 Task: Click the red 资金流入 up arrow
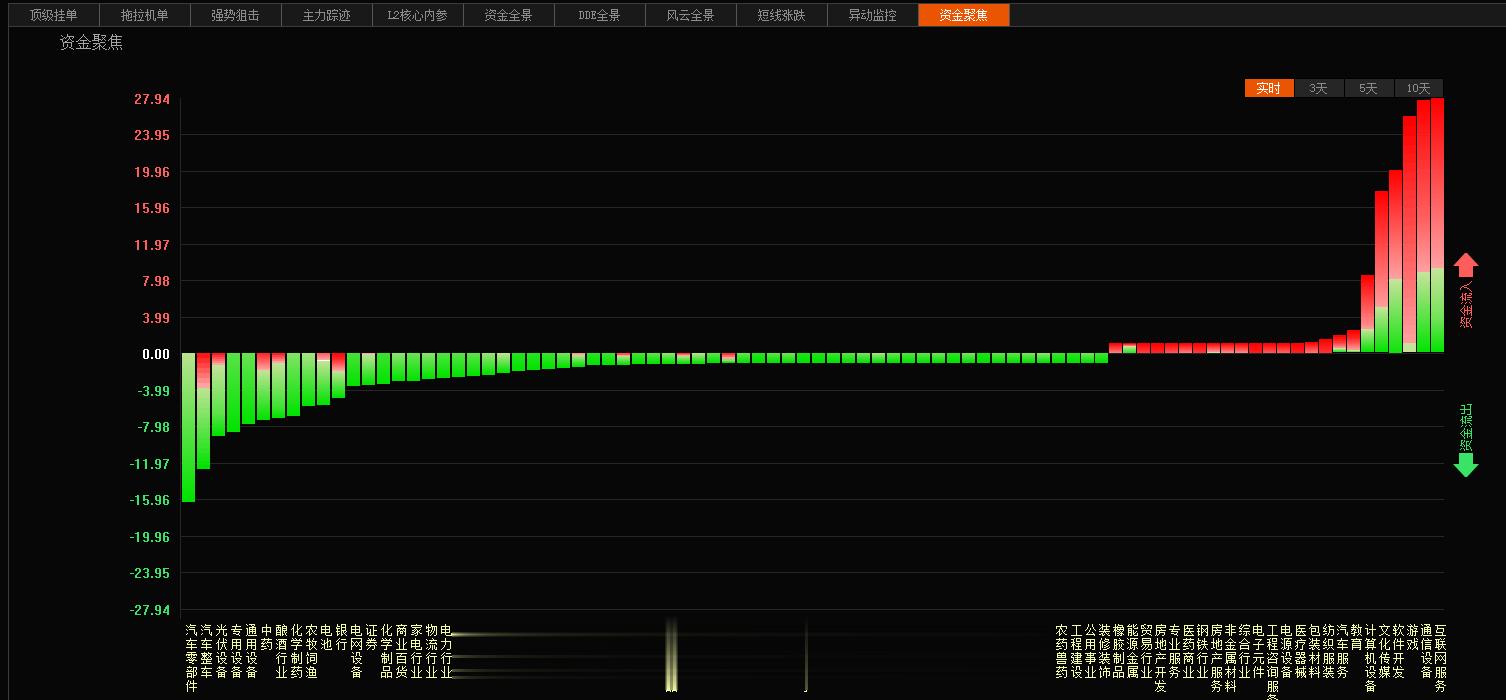(x=1466, y=265)
